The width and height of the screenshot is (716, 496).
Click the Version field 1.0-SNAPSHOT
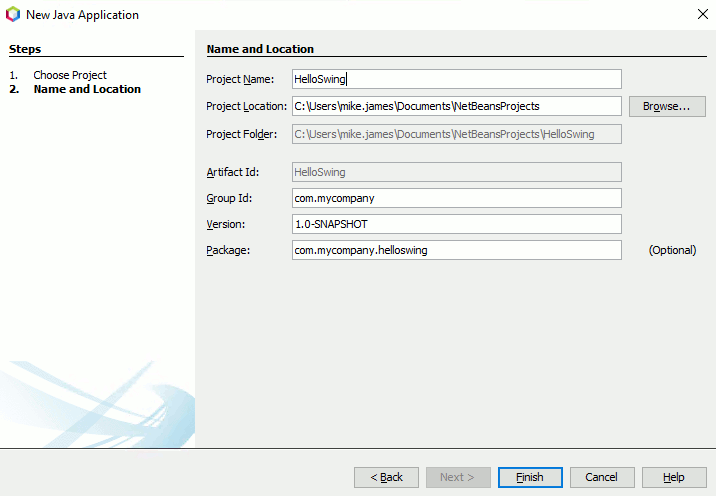[457, 224]
